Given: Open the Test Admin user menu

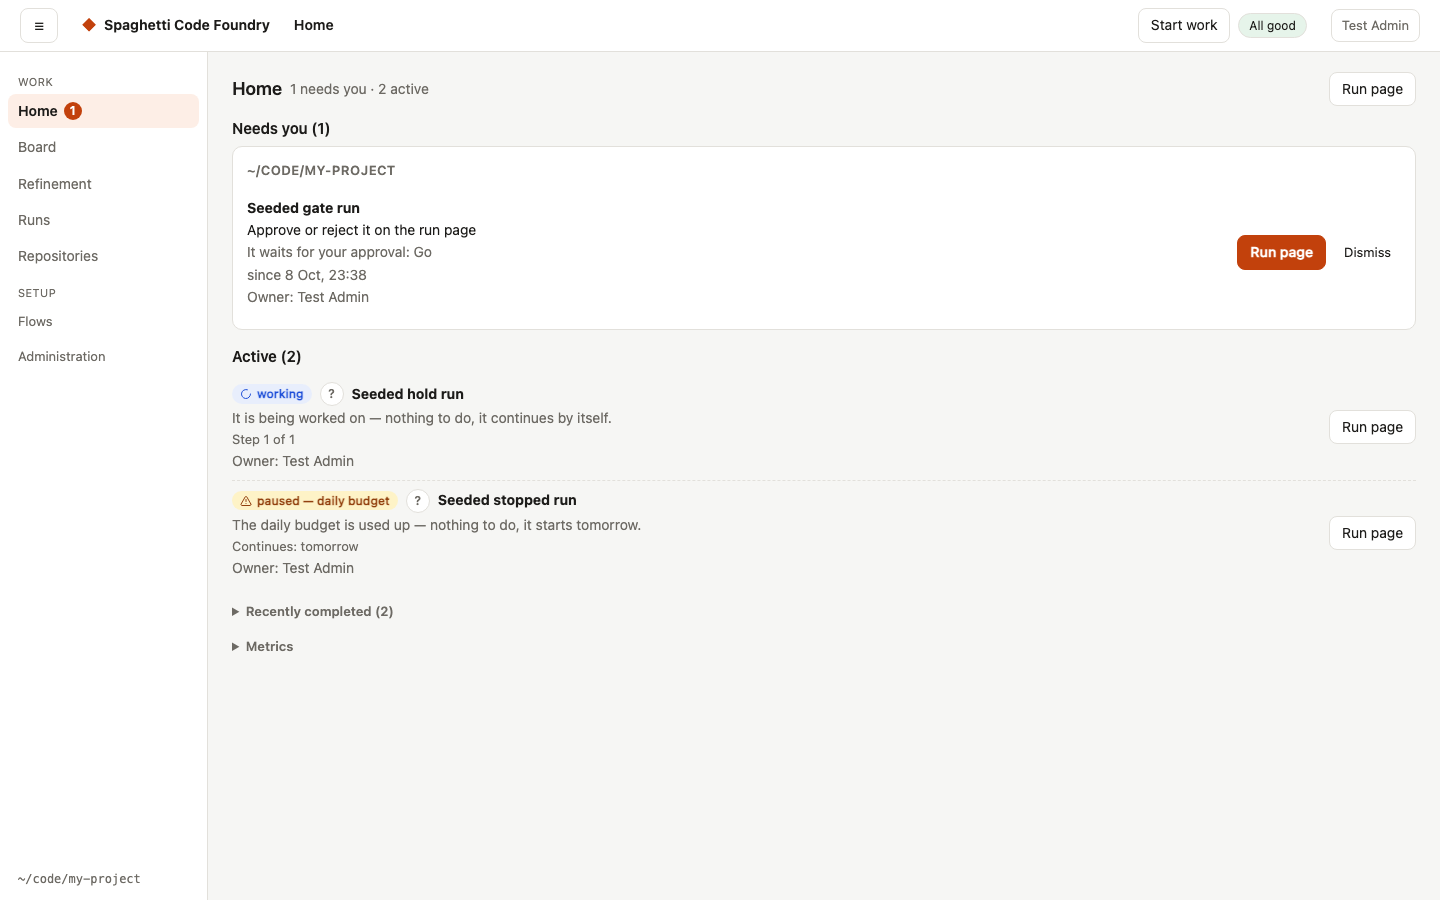Looking at the screenshot, I should tap(1375, 26).
